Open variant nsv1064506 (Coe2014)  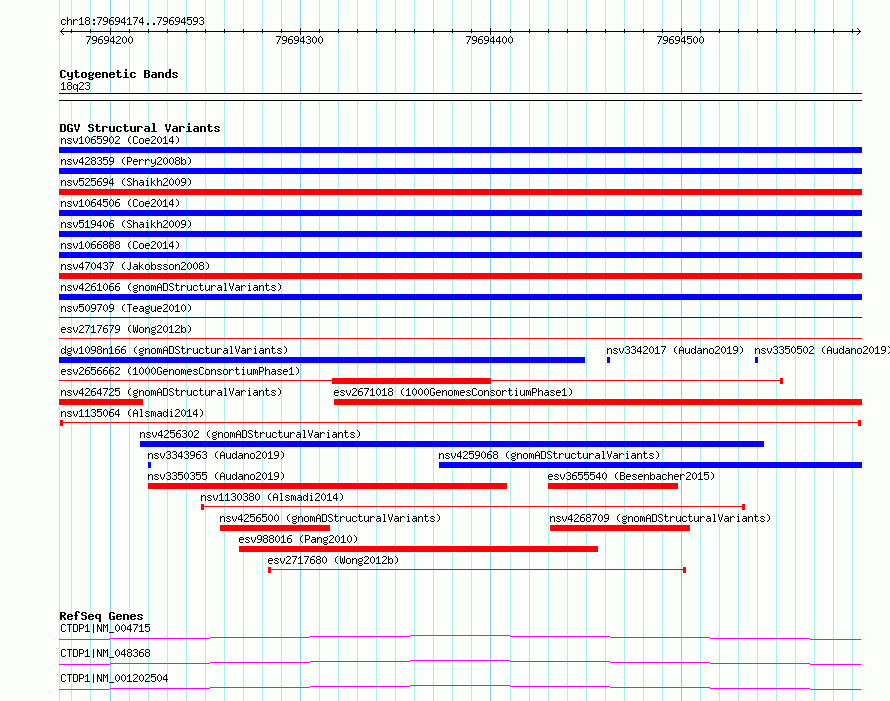(120, 203)
